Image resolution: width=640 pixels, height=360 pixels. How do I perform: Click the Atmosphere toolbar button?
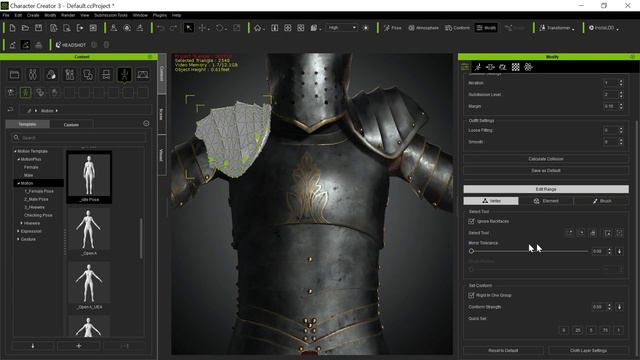423,28
